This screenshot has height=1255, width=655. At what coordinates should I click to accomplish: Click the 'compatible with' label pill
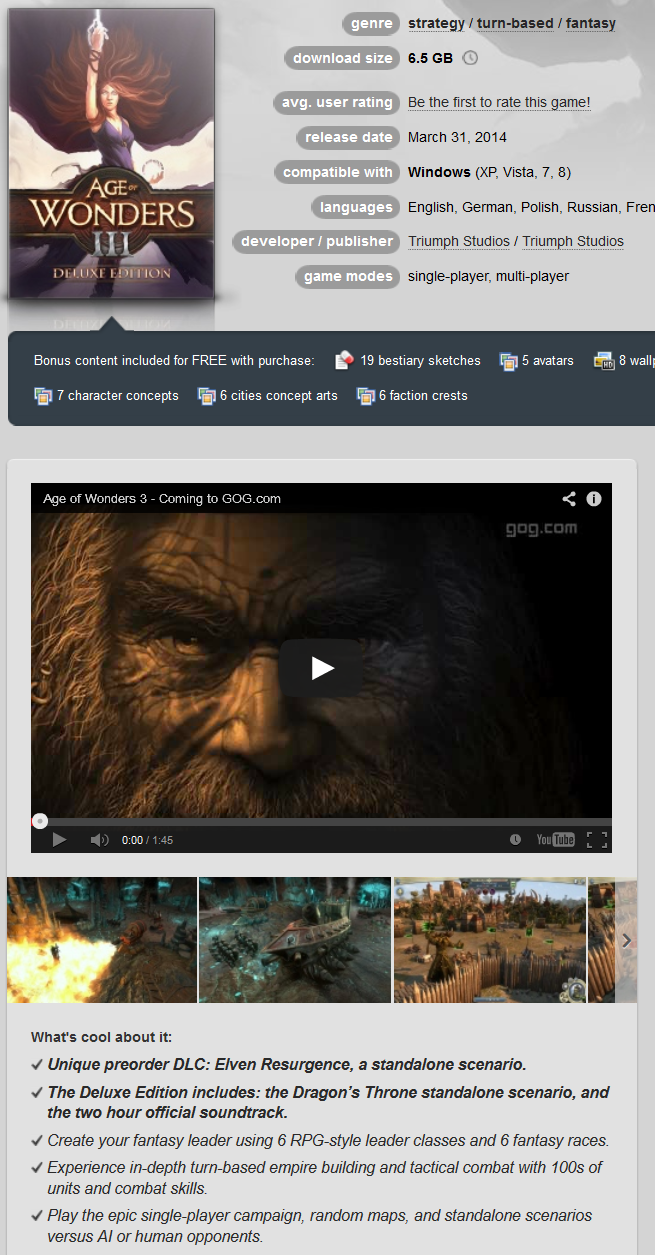(337, 172)
